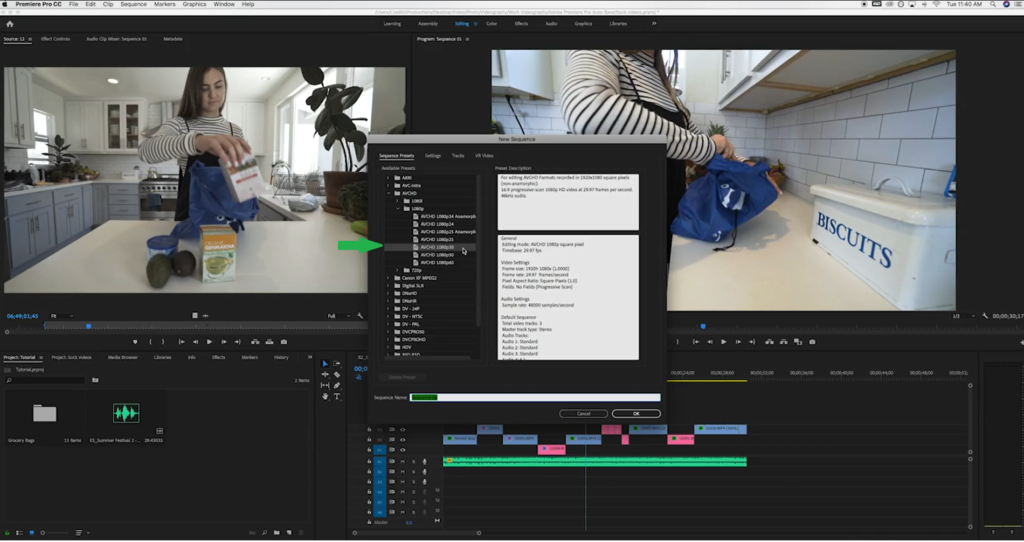Switch Project panel to list view

(20, 533)
